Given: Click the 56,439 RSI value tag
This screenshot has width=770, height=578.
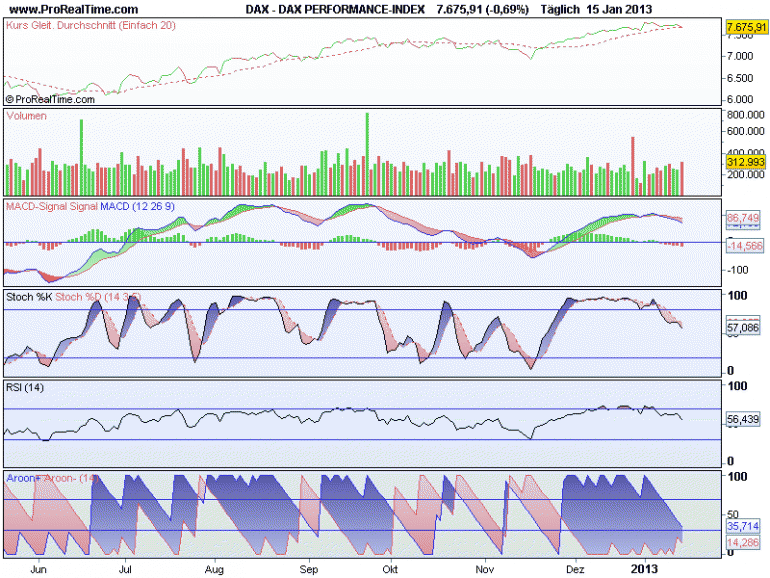Looking at the screenshot, I should [x=743, y=419].
